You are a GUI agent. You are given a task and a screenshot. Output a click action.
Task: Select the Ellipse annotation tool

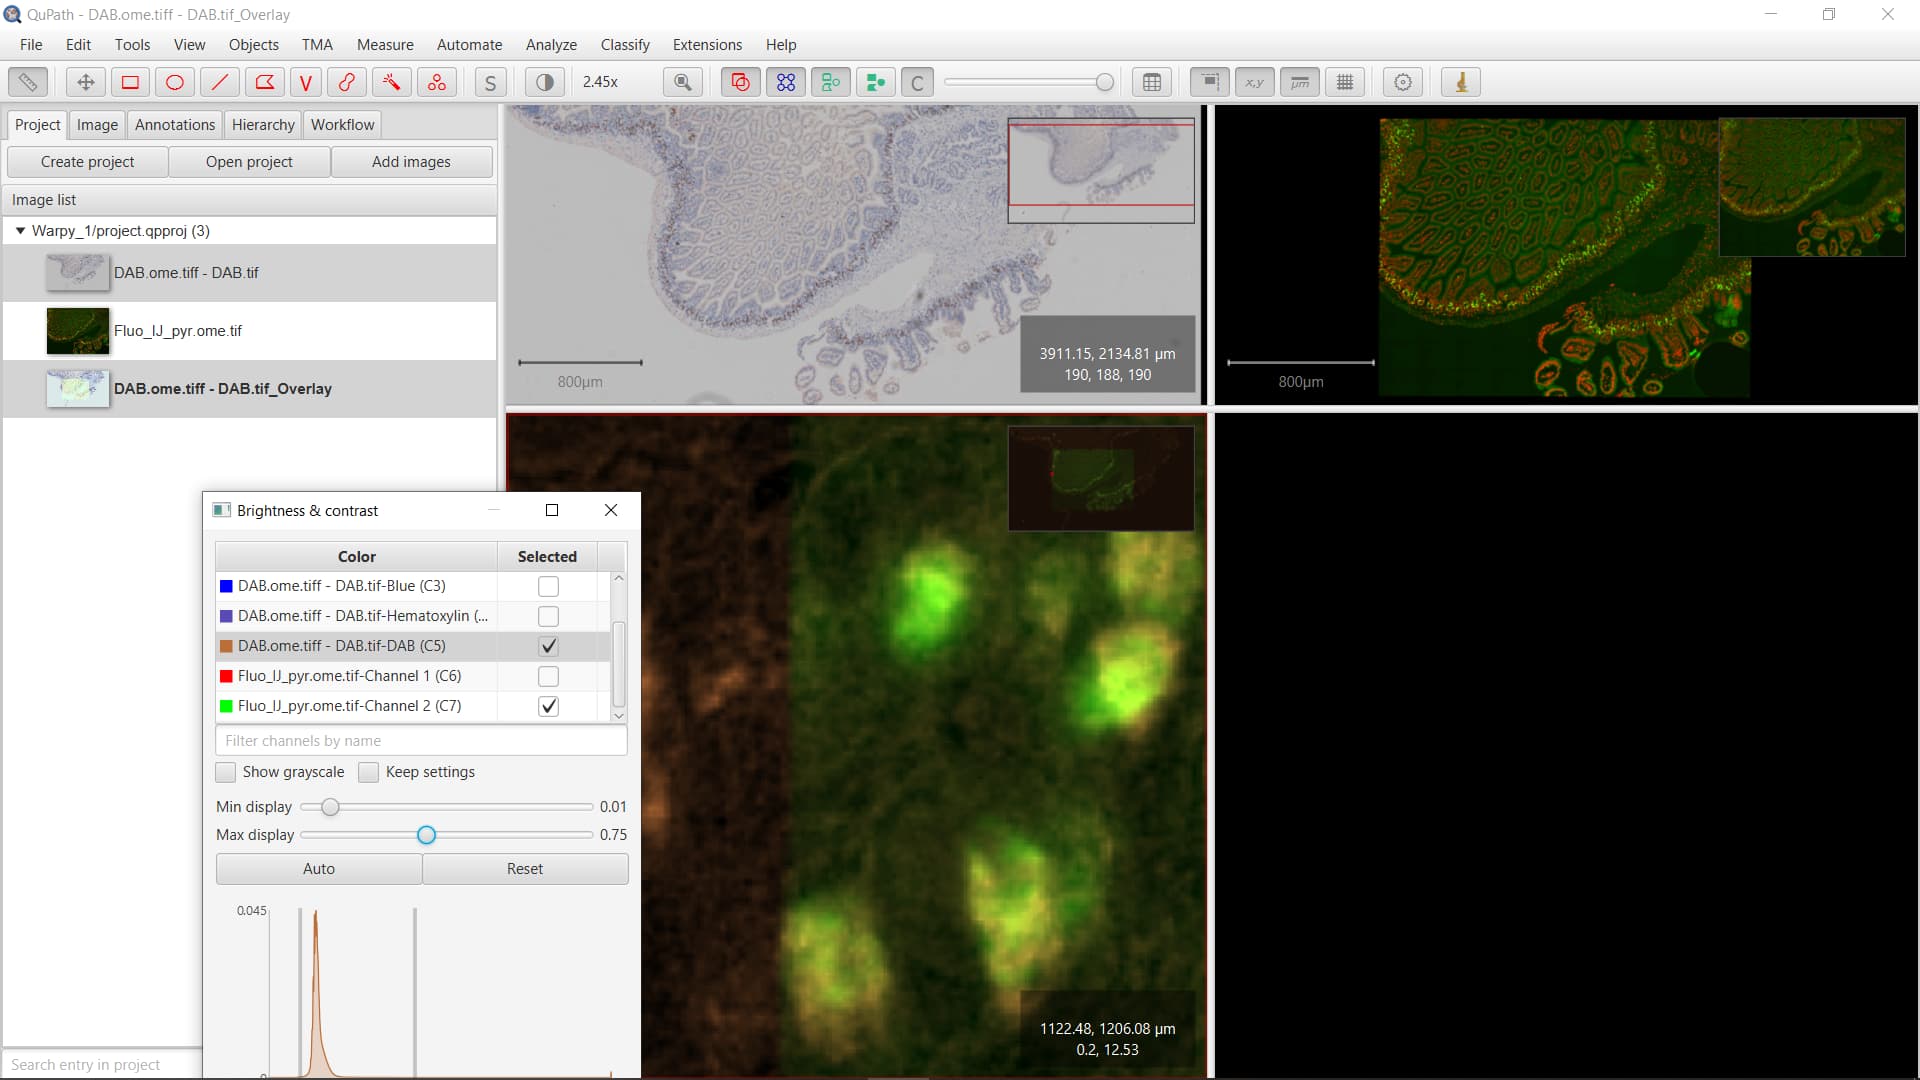click(x=175, y=82)
